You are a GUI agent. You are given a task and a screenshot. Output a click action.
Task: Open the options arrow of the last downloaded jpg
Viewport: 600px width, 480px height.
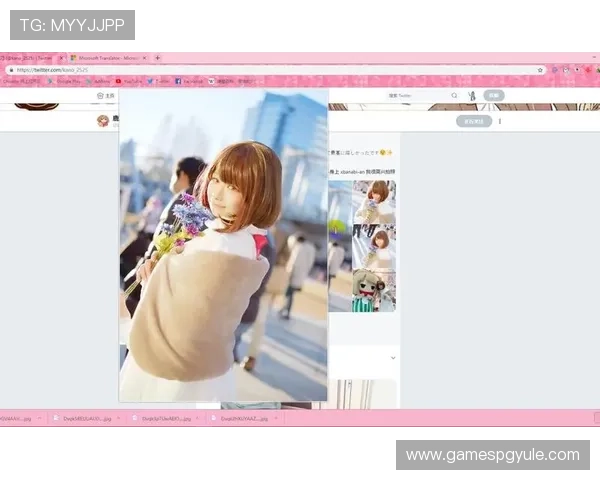pyautogui.click(x=276, y=418)
